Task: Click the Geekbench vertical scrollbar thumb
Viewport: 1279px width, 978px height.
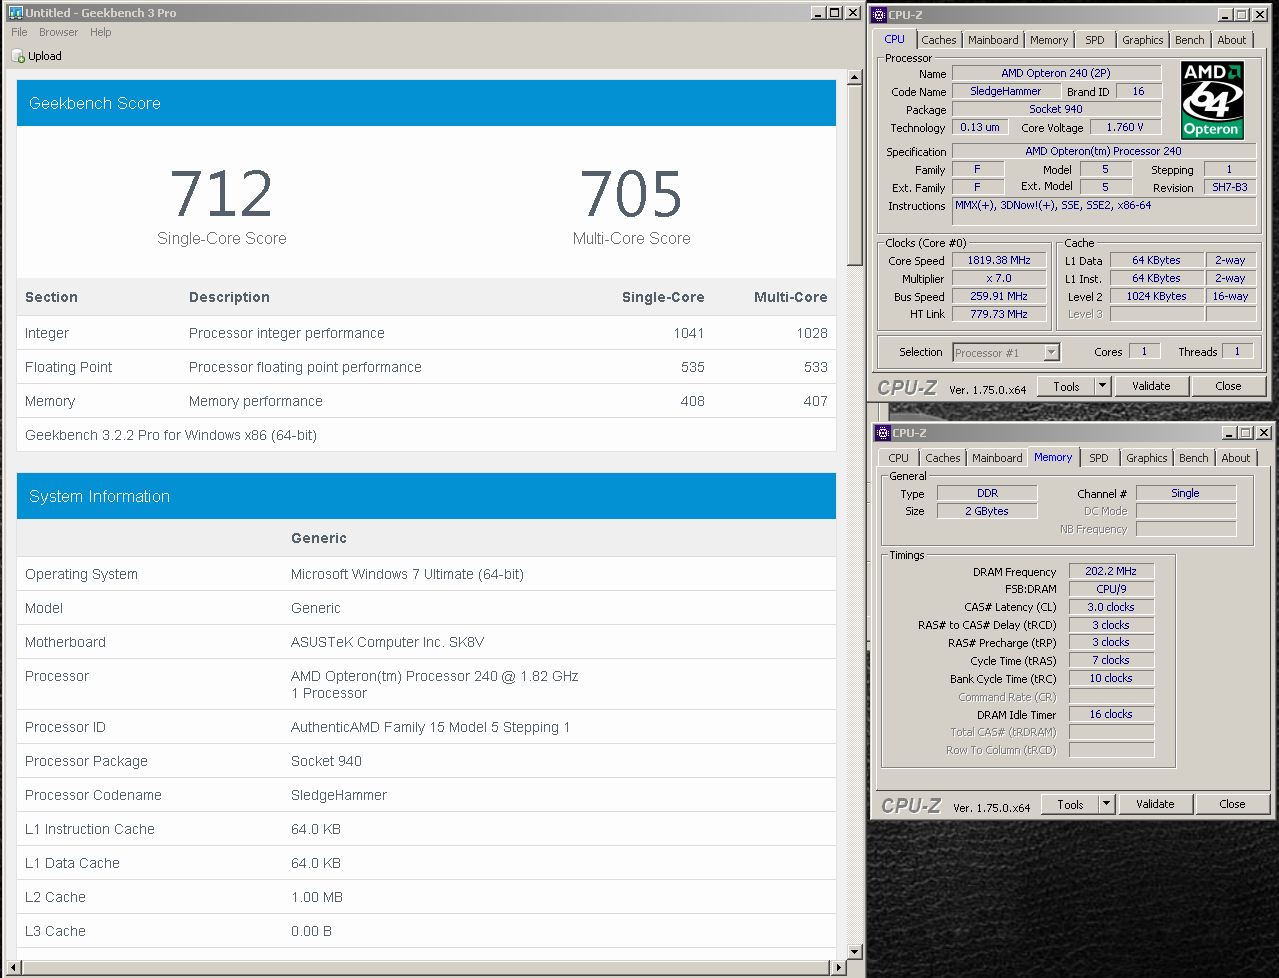Action: click(854, 176)
